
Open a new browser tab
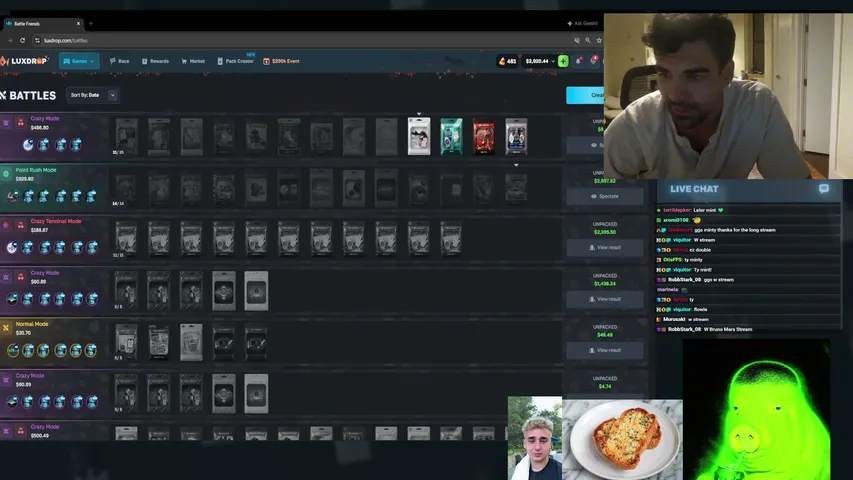click(91, 23)
